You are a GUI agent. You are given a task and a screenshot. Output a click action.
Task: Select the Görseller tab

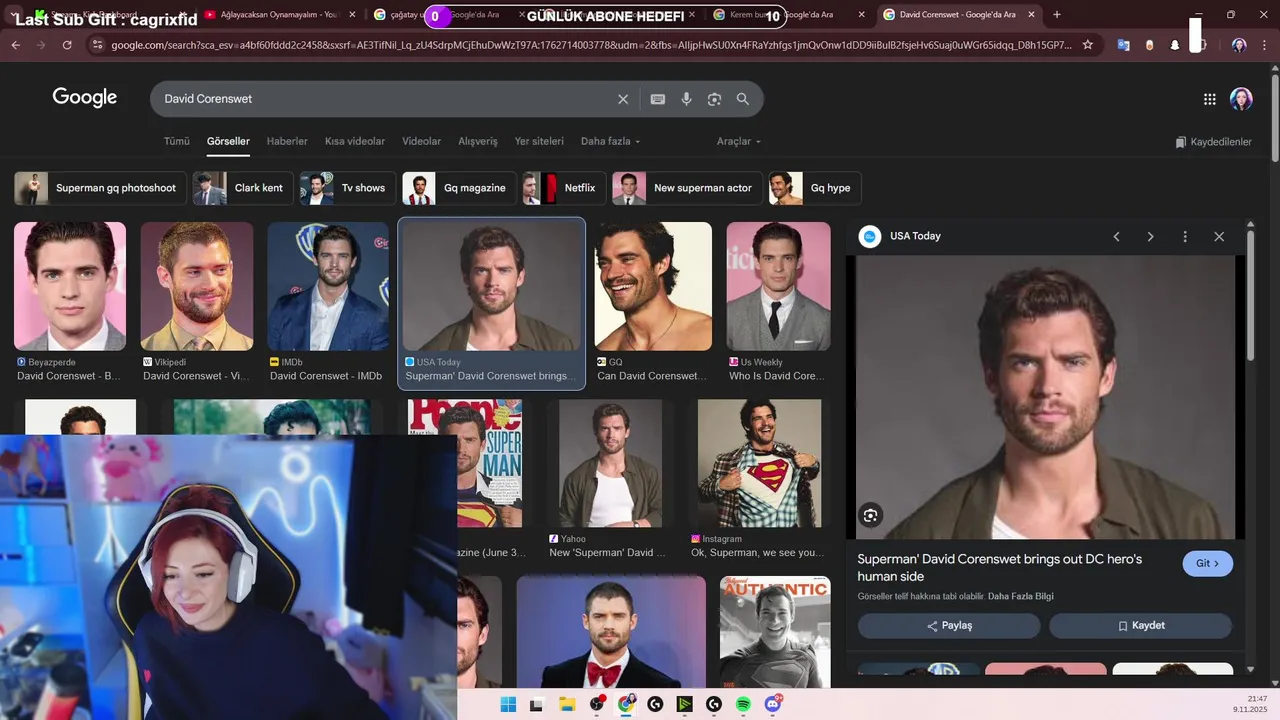(228, 141)
